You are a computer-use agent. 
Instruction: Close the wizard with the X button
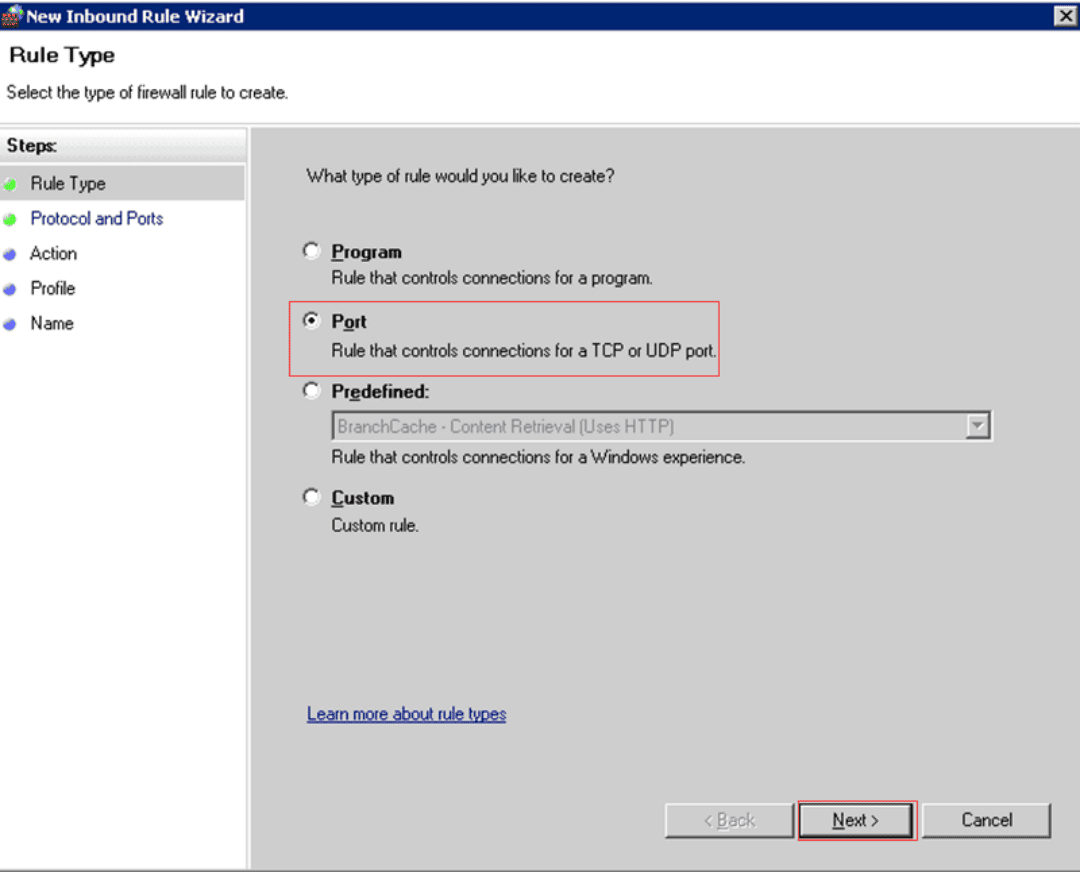tap(1068, 15)
